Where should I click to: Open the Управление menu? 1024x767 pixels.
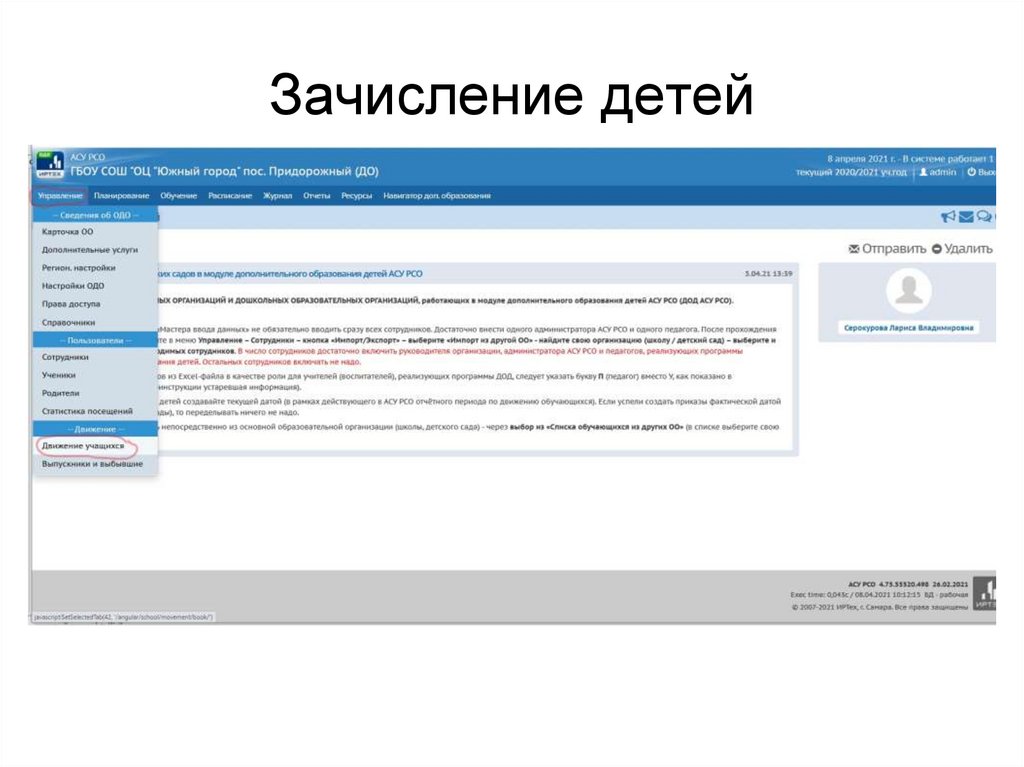click(x=60, y=196)
